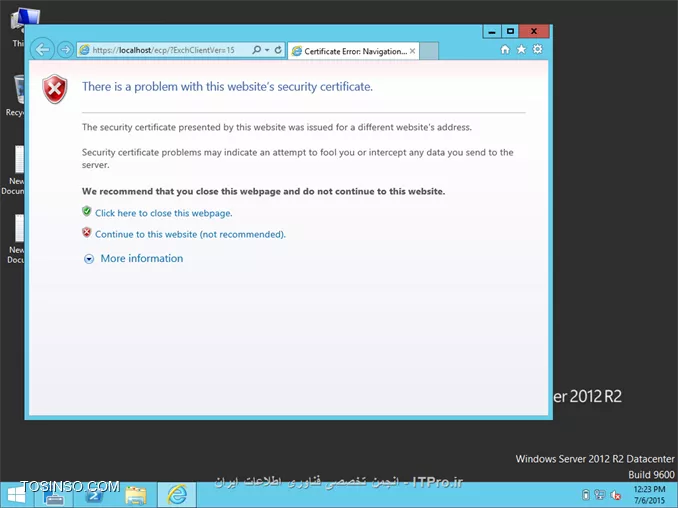Open Favorites with the star icon
The width and height of the screenshot is (678, 508).
[x=521, y=49]
